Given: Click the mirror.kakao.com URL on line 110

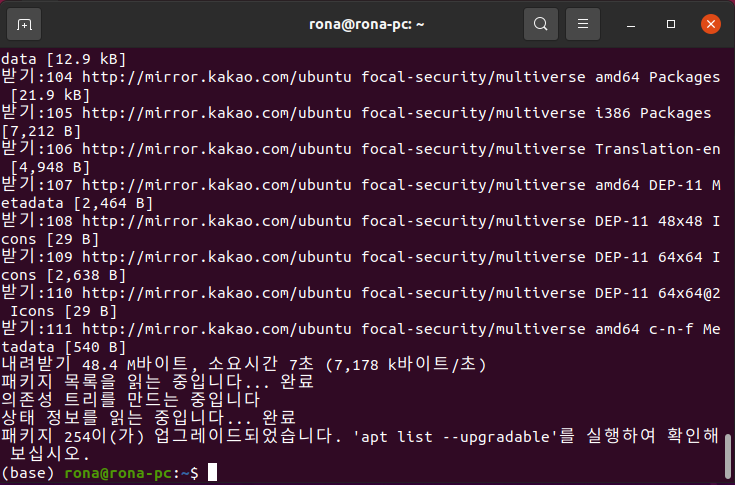Looking at the screenshot, I should coord(217,293).
